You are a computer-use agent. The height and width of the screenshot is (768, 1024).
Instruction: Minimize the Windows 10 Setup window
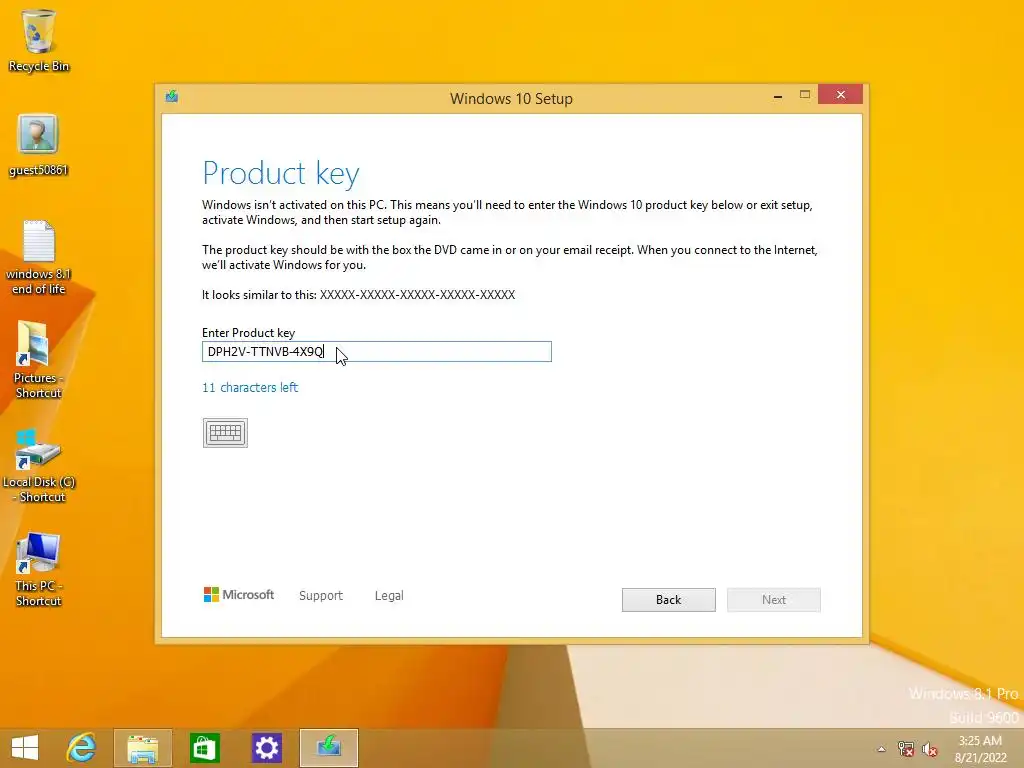click(778, 95)
